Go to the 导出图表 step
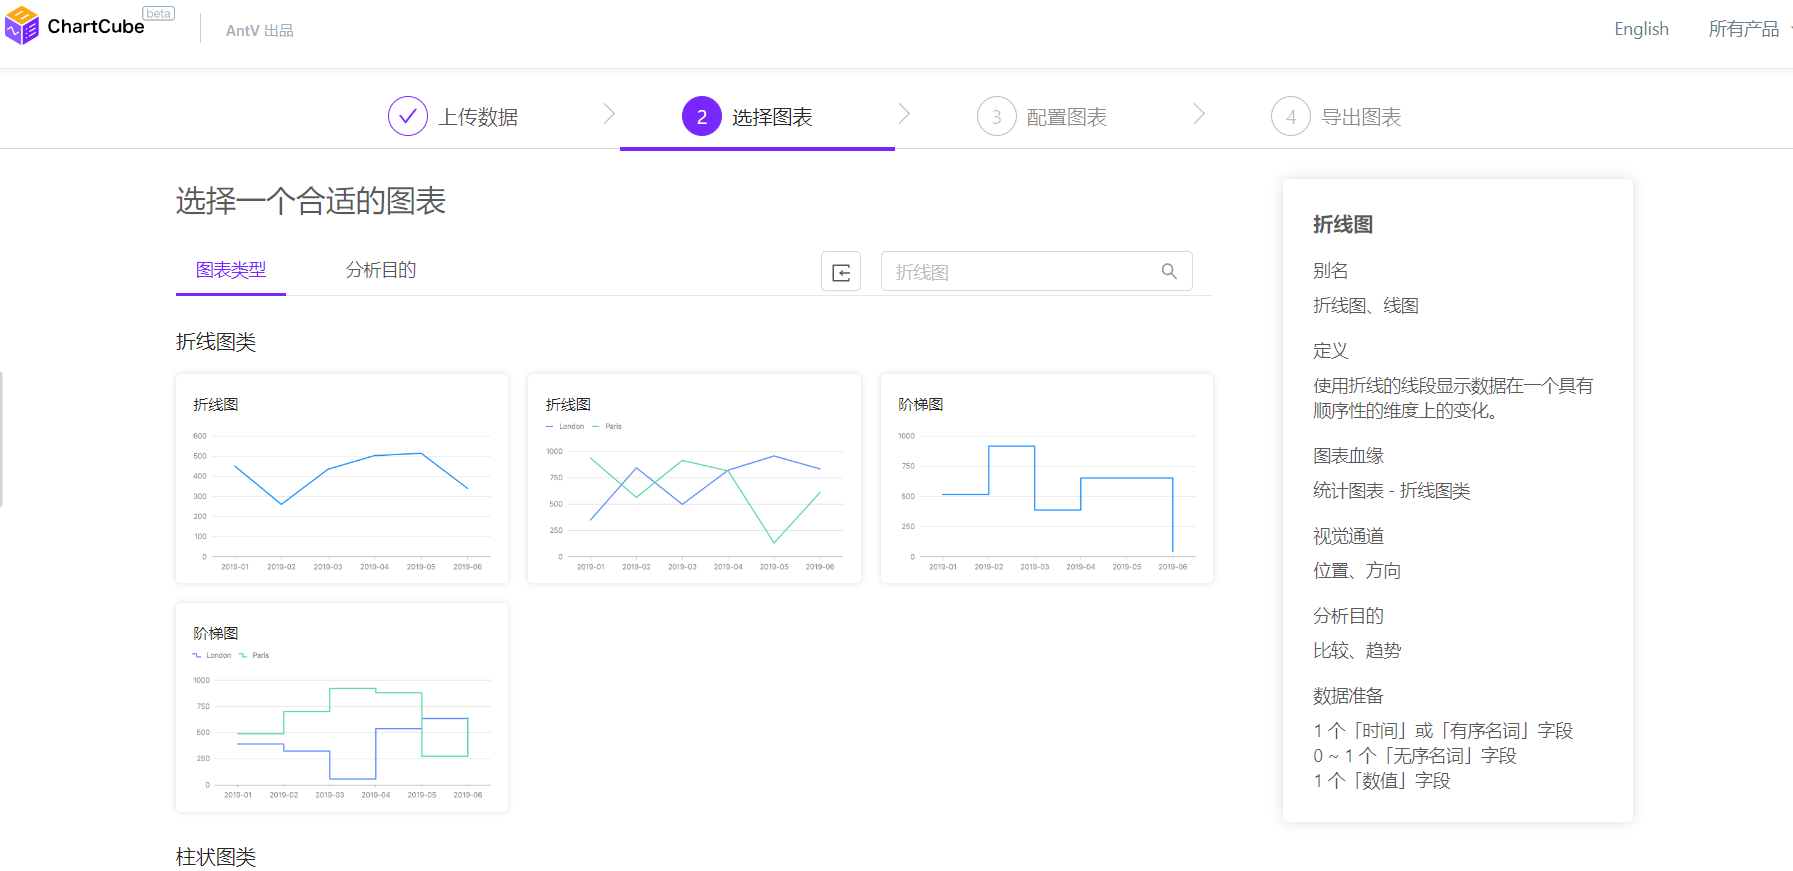The width and height of the screenshot is (1793, 871). [1360, 117]
